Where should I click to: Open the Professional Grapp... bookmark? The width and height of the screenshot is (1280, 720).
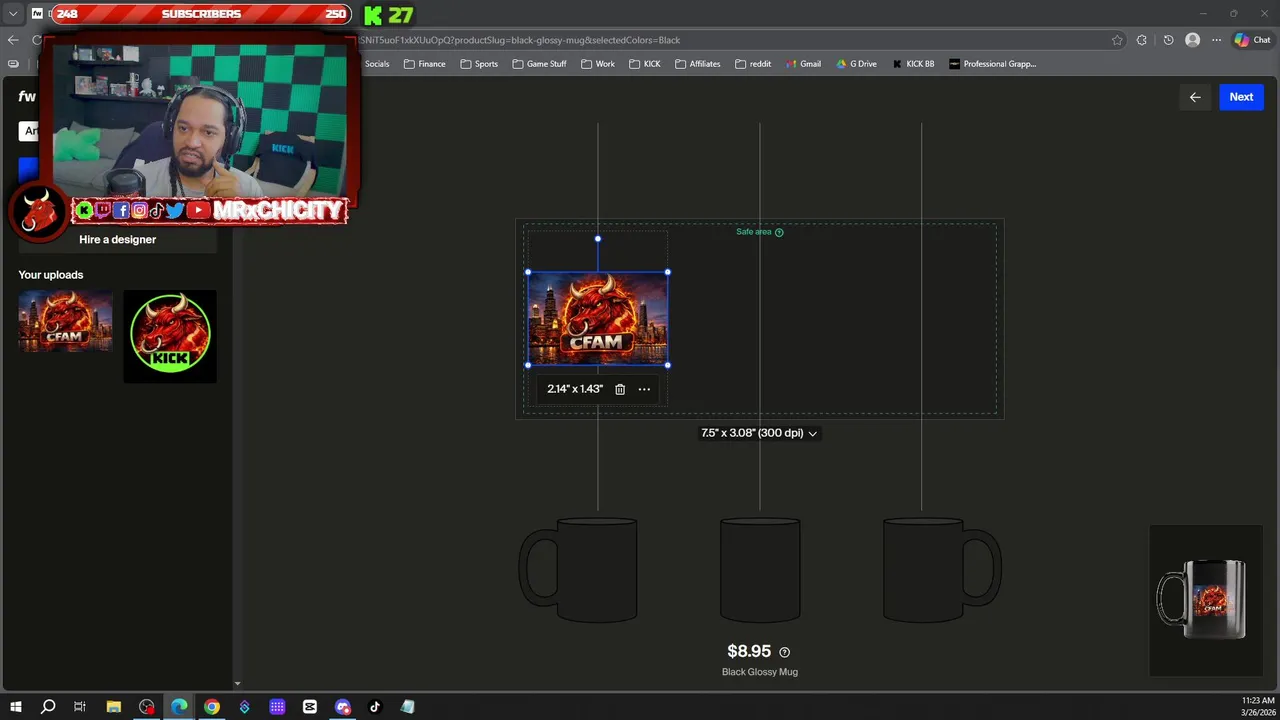(x=992, y=64)
